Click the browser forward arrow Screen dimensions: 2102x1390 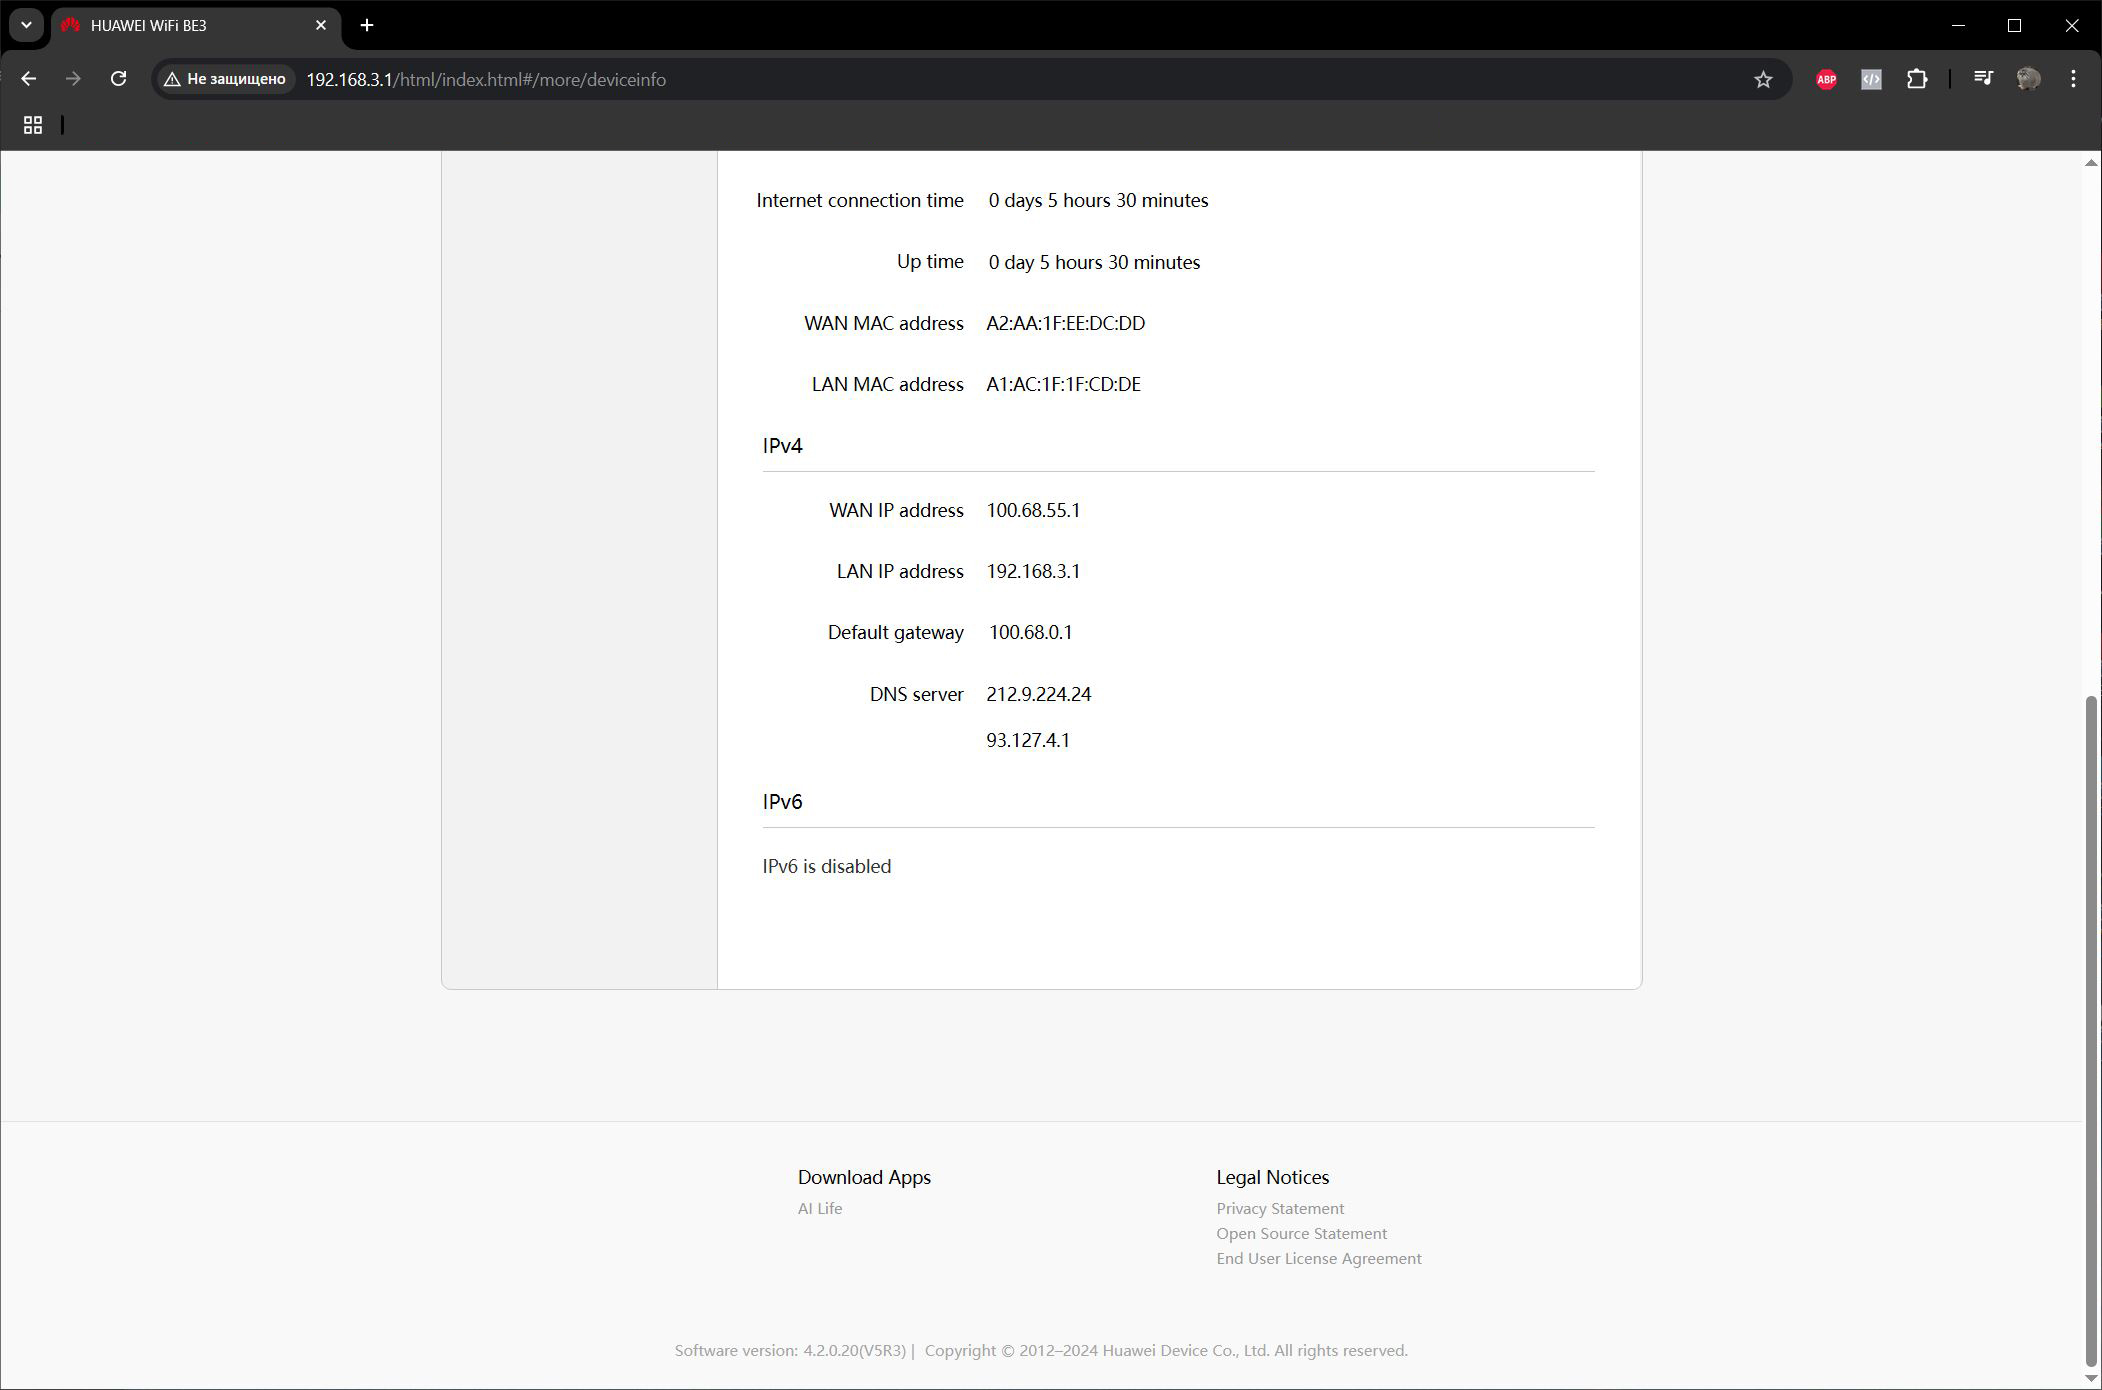pos(73,79)
